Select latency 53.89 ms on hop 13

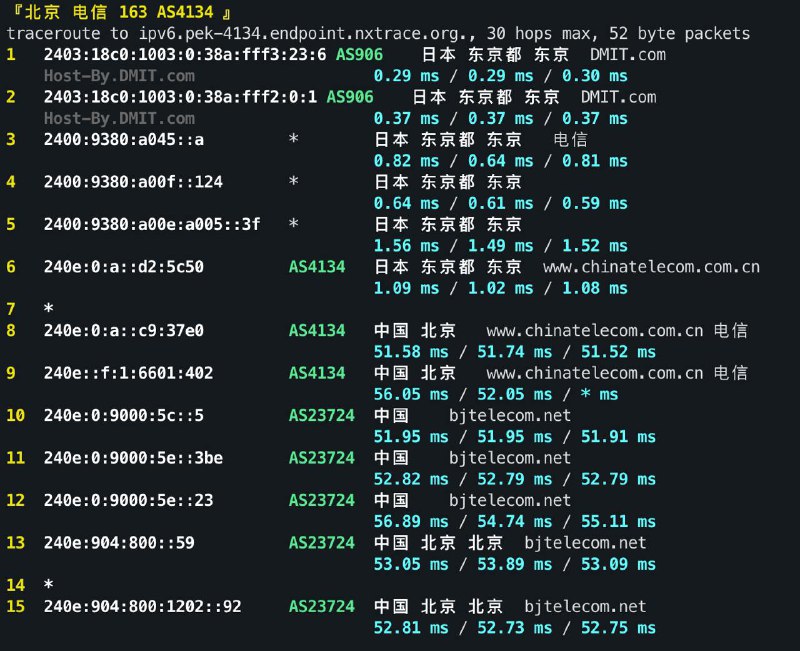click(514, 564)
